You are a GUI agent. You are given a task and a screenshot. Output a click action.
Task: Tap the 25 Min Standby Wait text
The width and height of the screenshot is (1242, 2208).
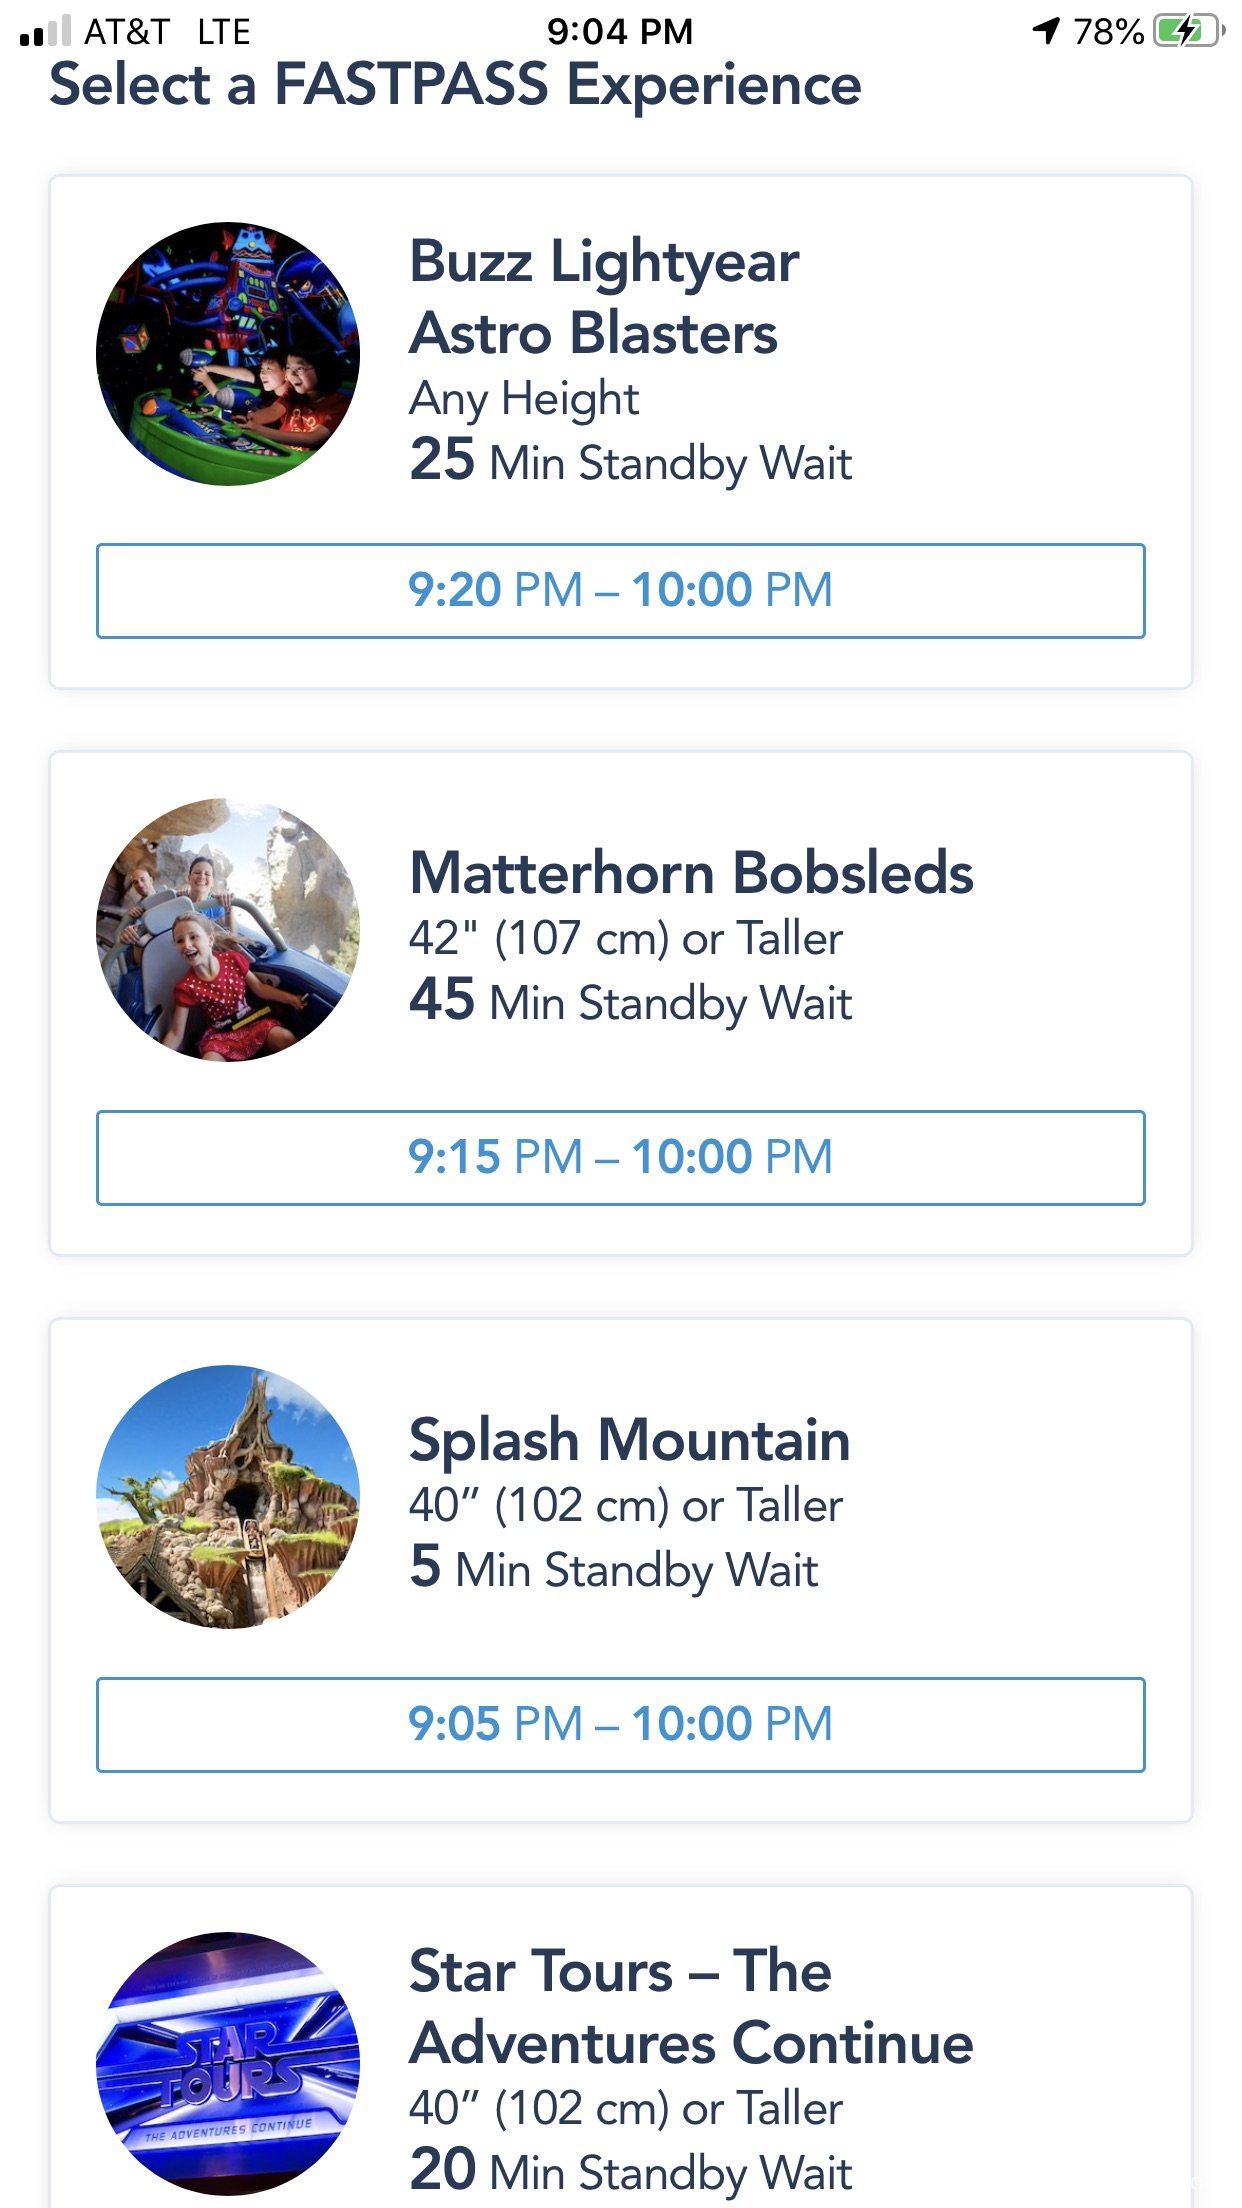point(631,462)
